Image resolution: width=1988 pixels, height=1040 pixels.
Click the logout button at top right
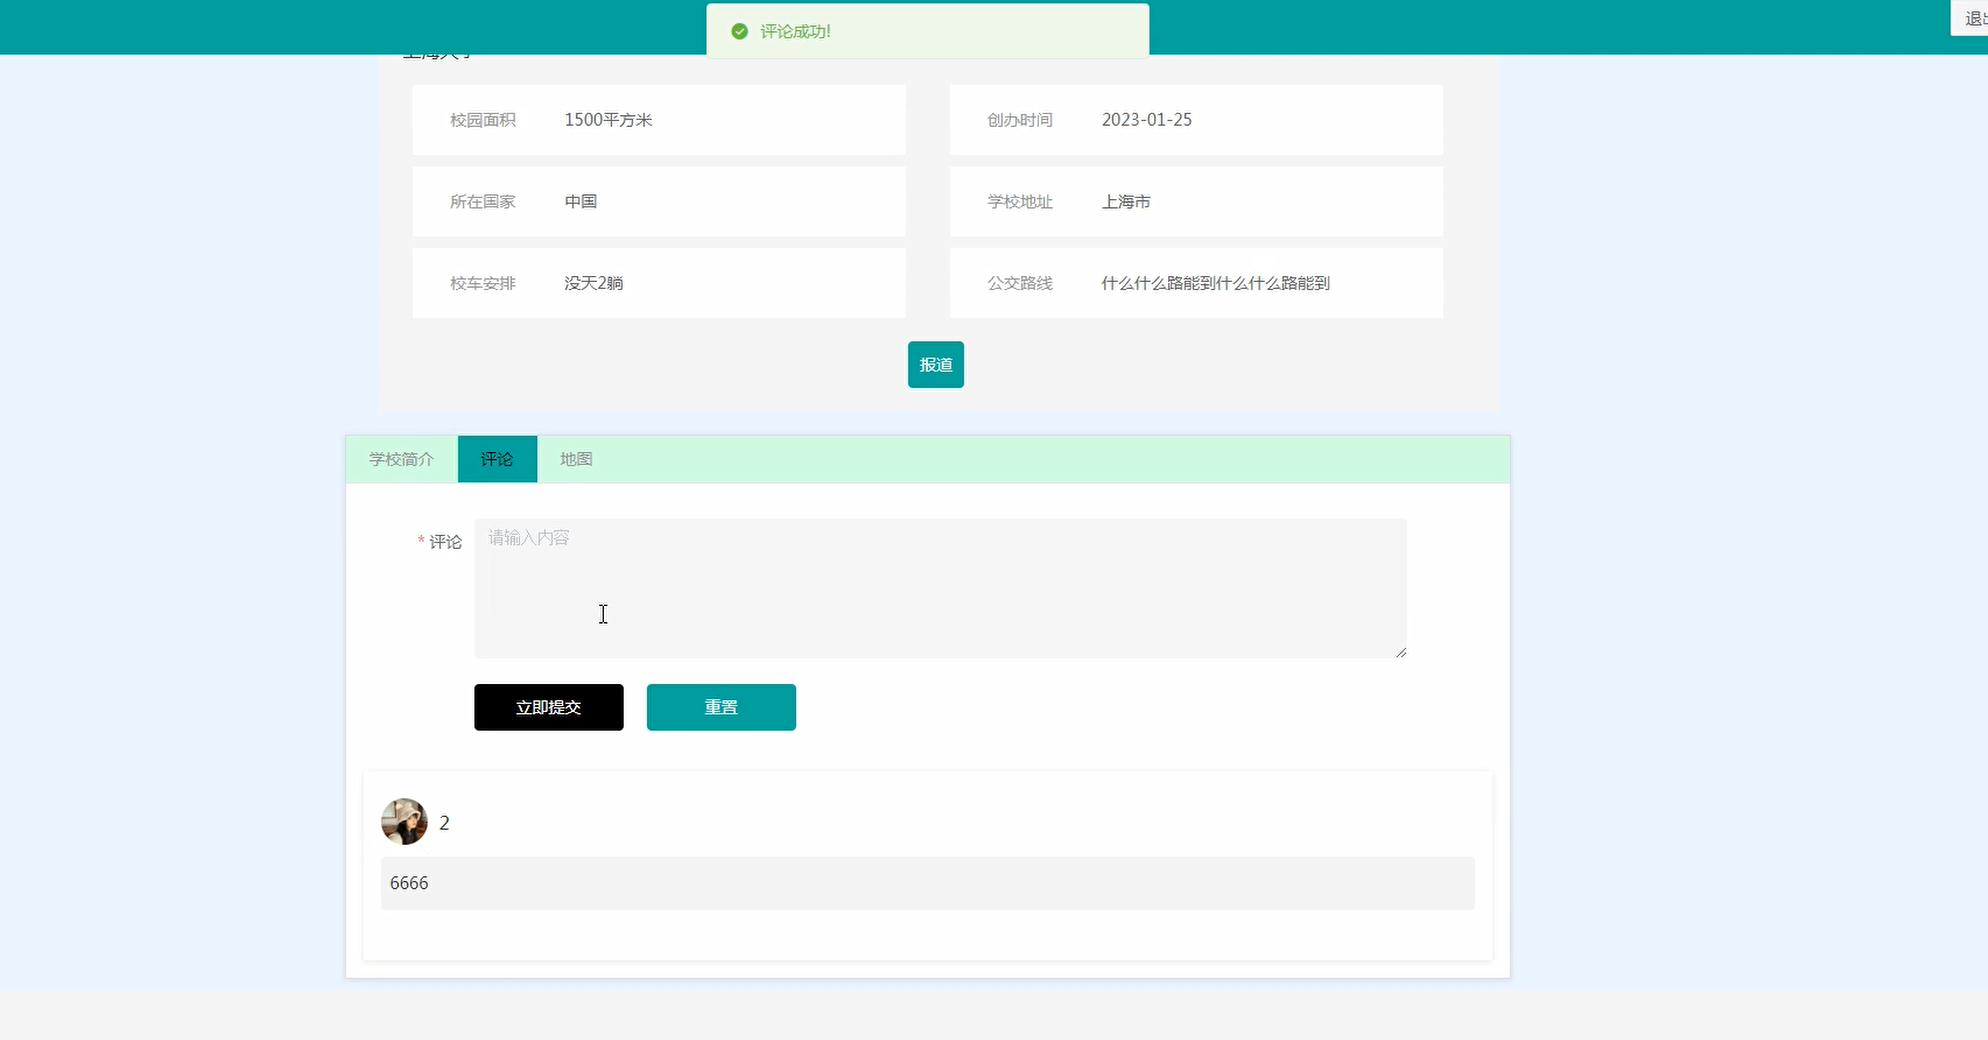click(1970, 18)
